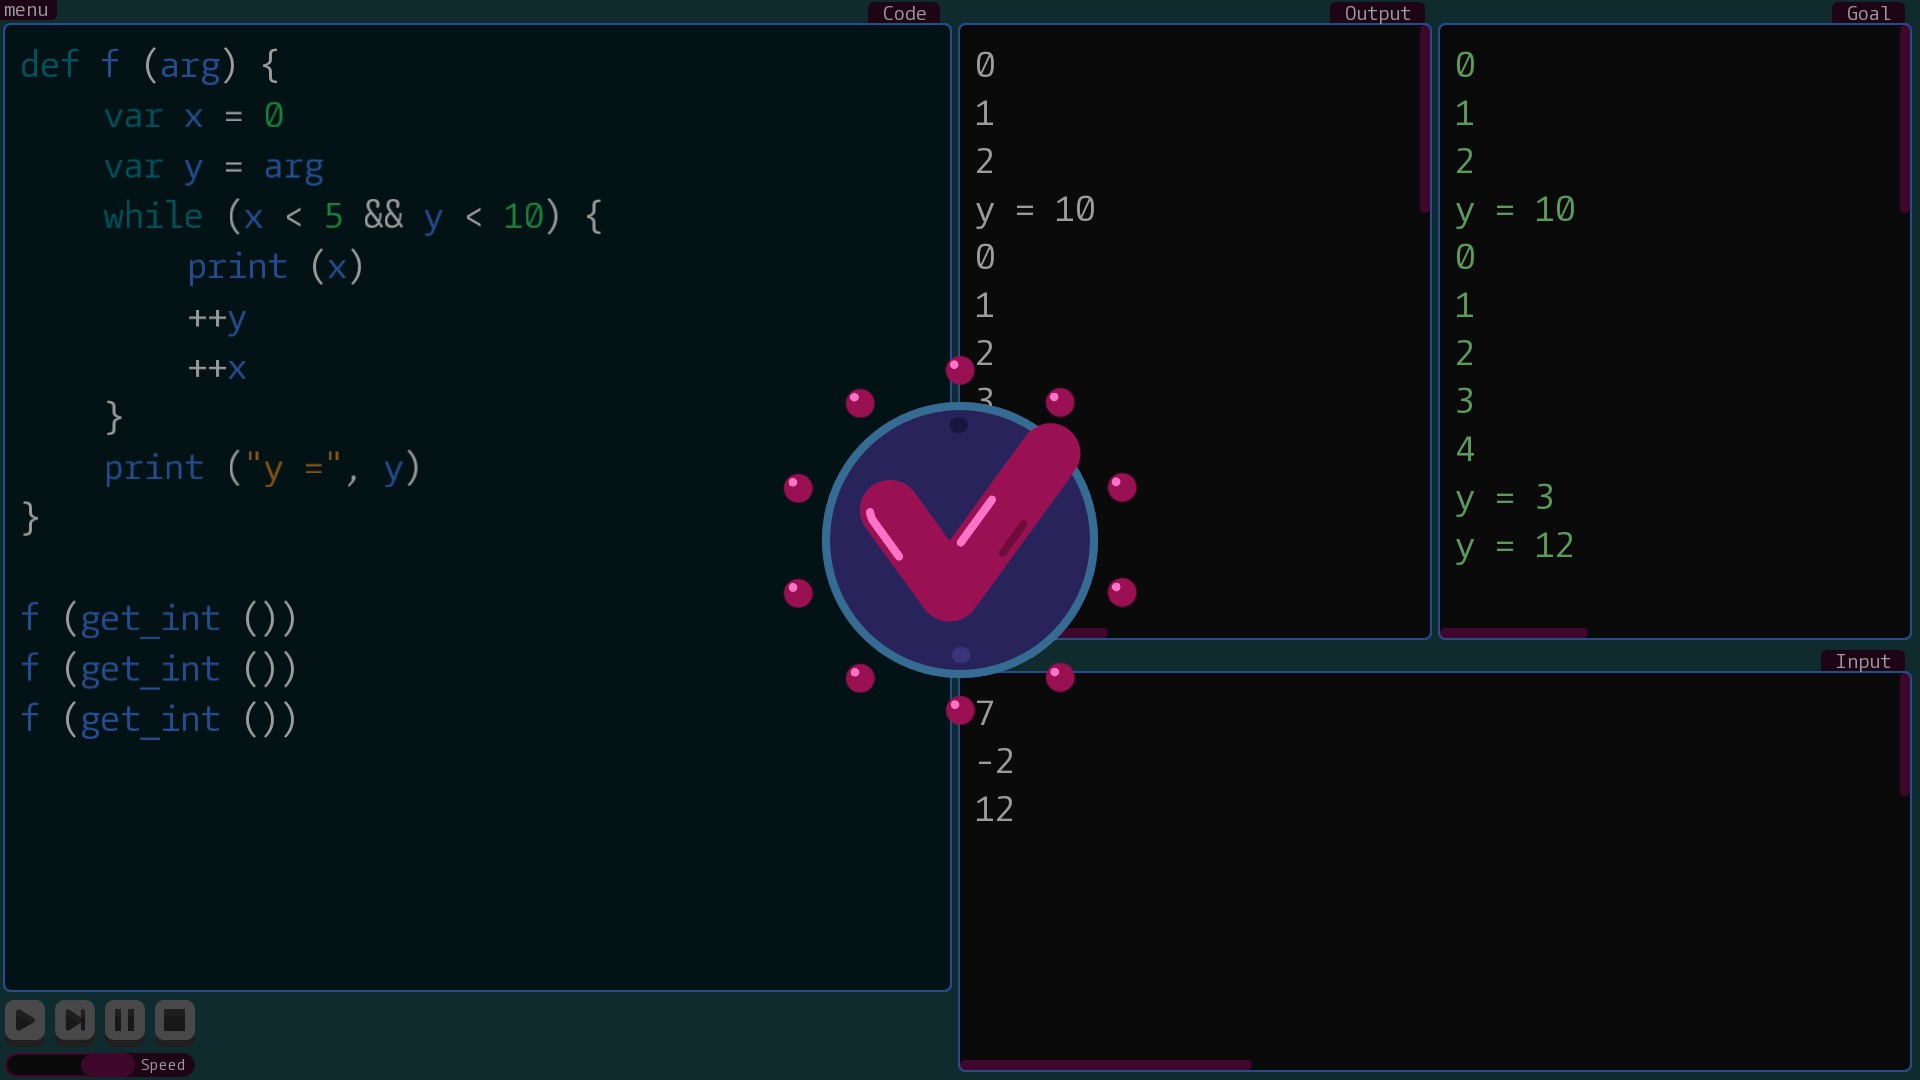Stop the running program
The image size is (1920, 1080).
coord(175,1020)
